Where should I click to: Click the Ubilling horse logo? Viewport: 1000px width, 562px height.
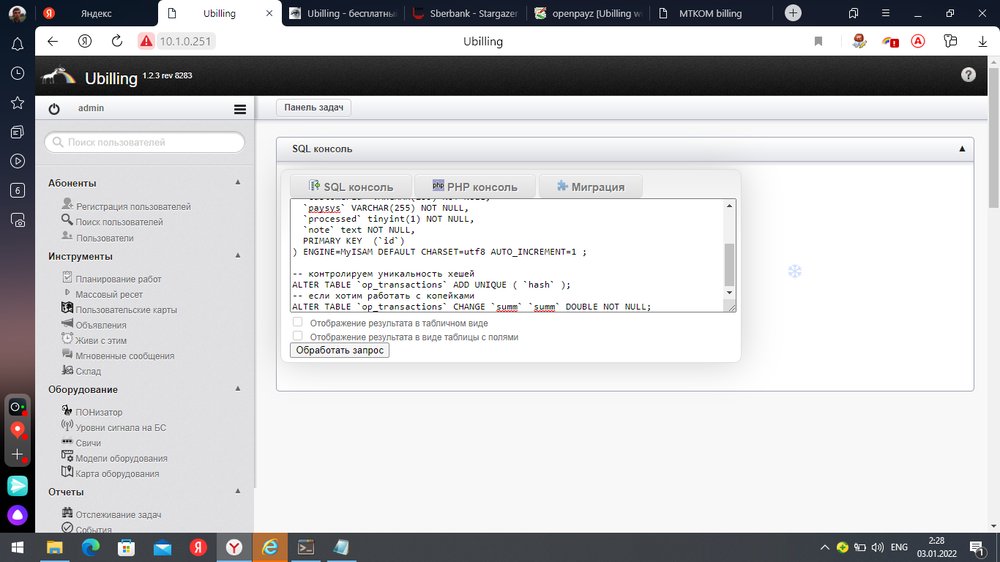[x=58, y=76]
